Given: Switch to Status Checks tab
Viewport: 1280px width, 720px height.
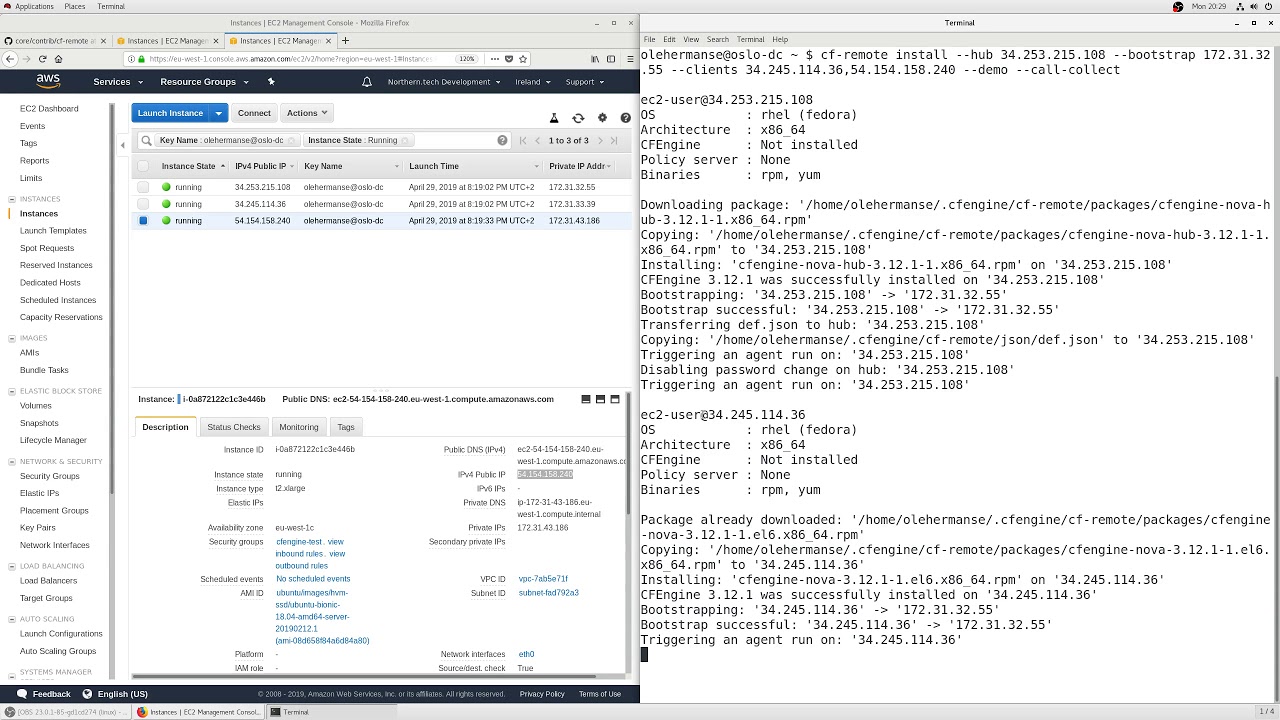Looking at the screenshot, I should point(234,427).
